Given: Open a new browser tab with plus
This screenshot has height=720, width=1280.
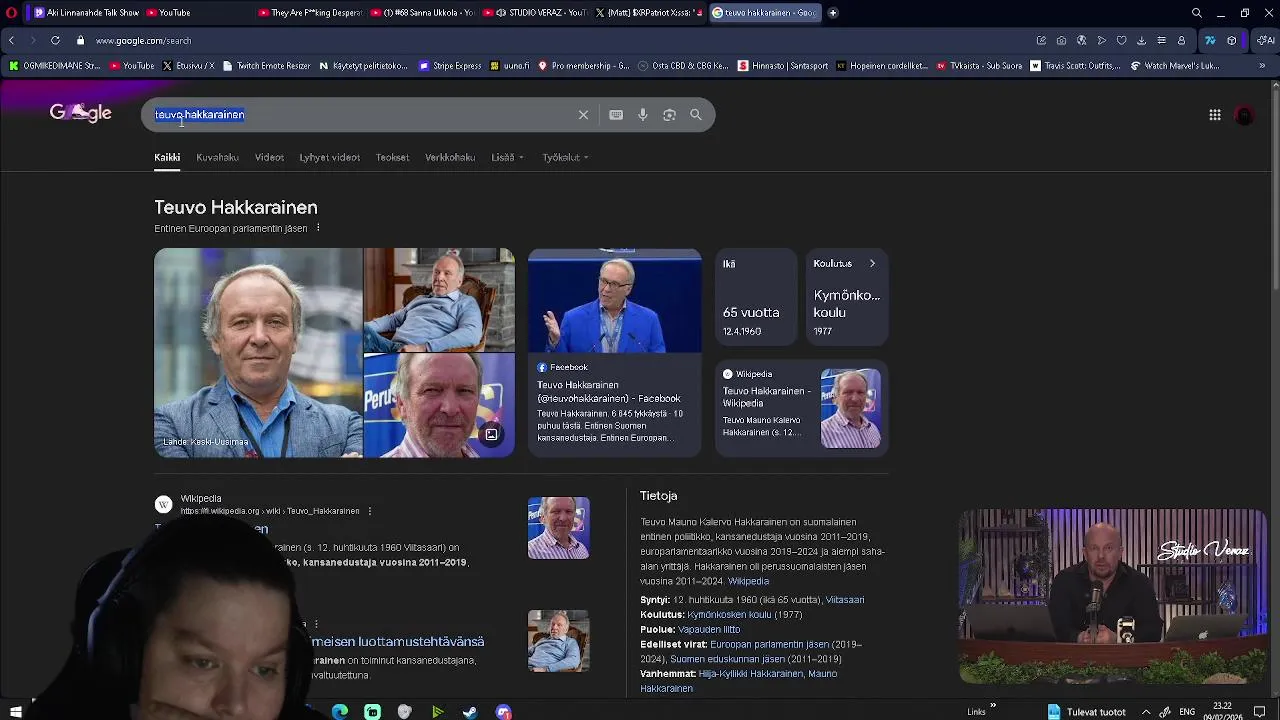Looking at the screenshot, I should [x=832, y=13].
